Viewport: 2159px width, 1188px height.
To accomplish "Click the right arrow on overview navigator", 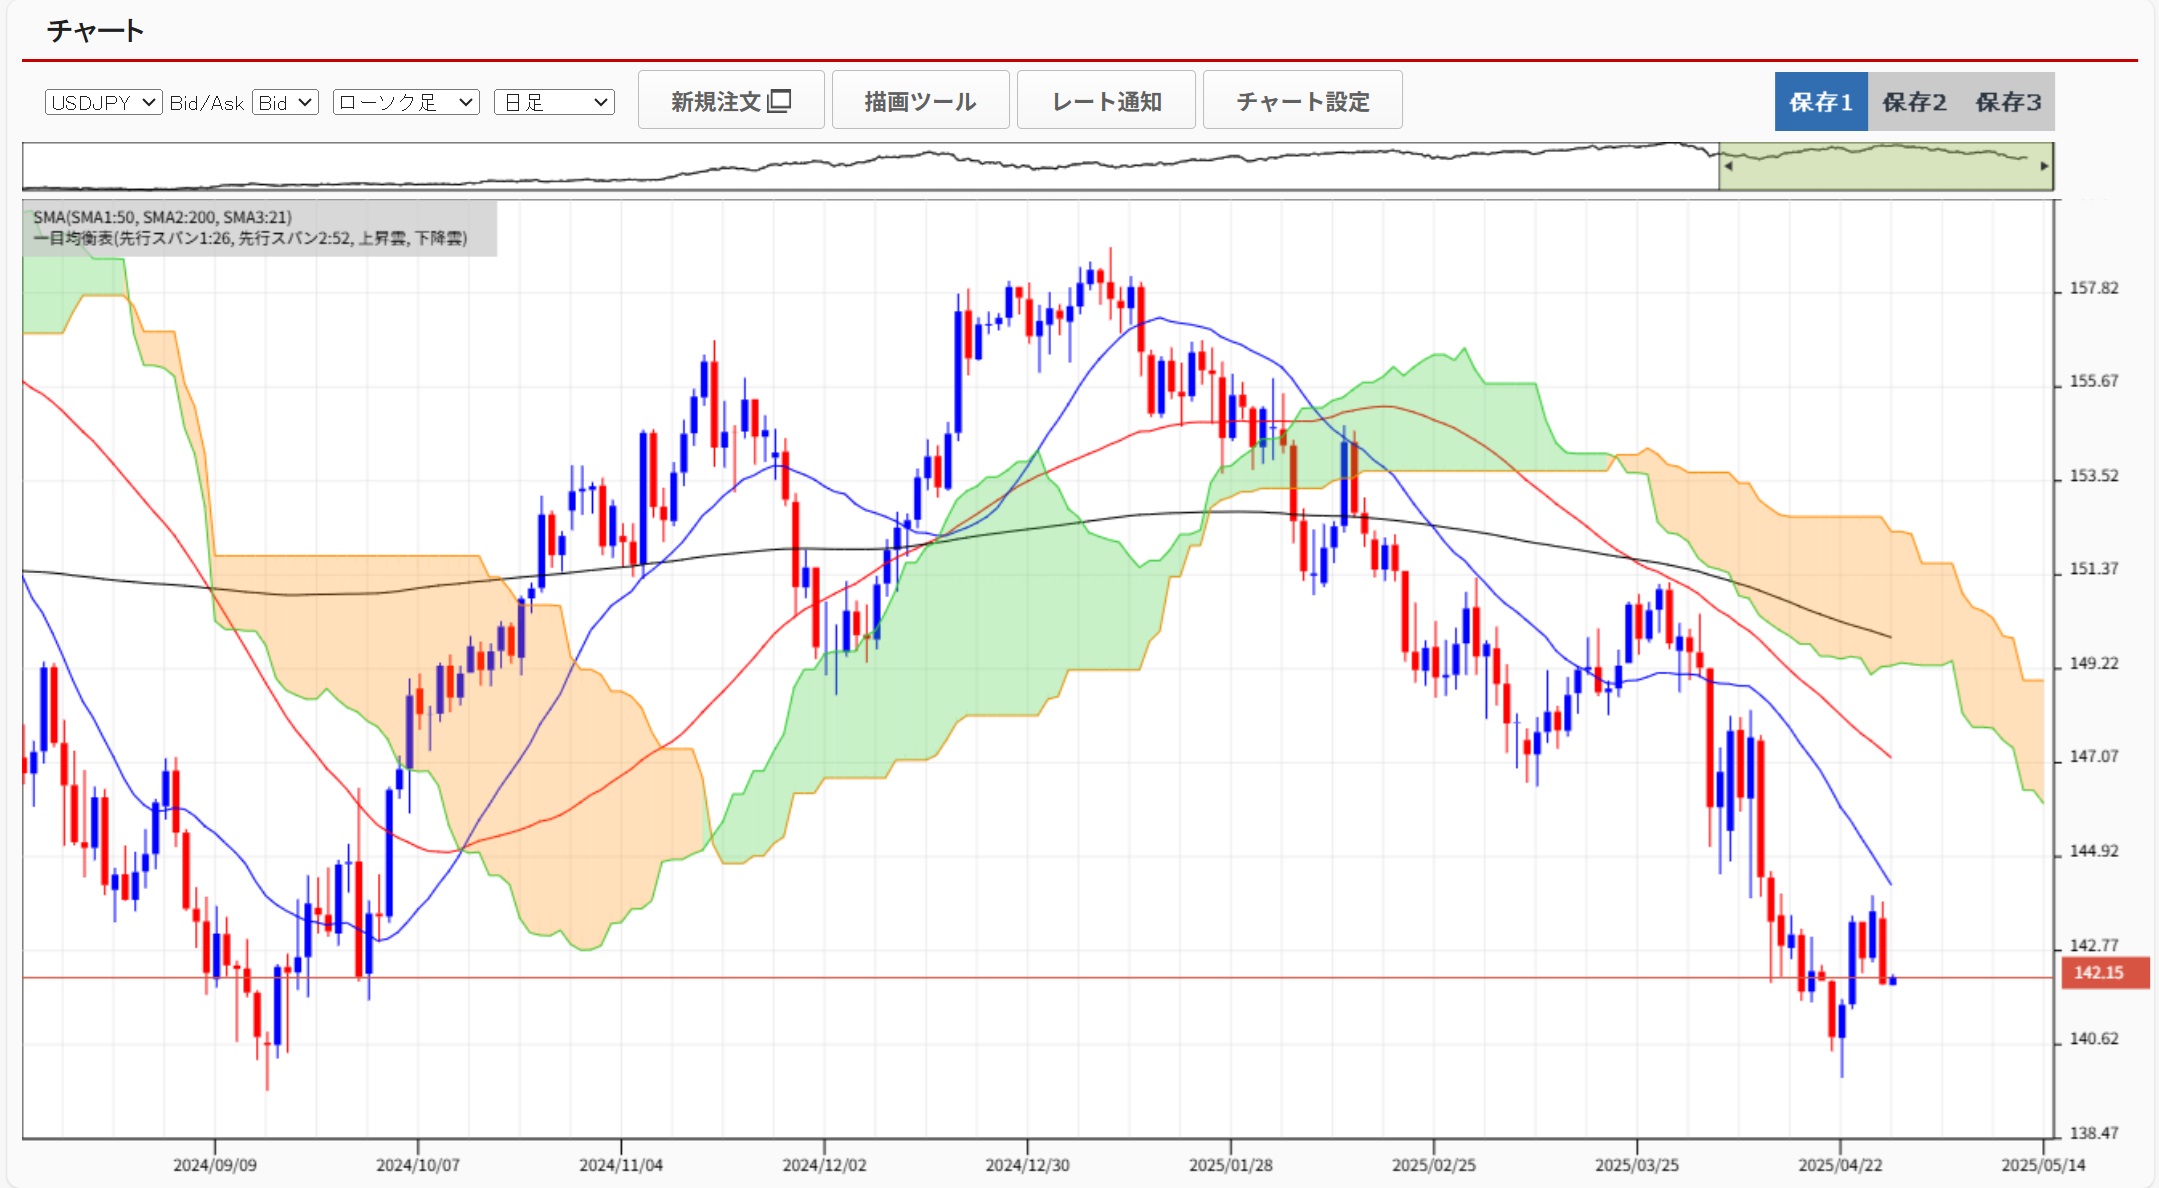I will pos(2044,167).
